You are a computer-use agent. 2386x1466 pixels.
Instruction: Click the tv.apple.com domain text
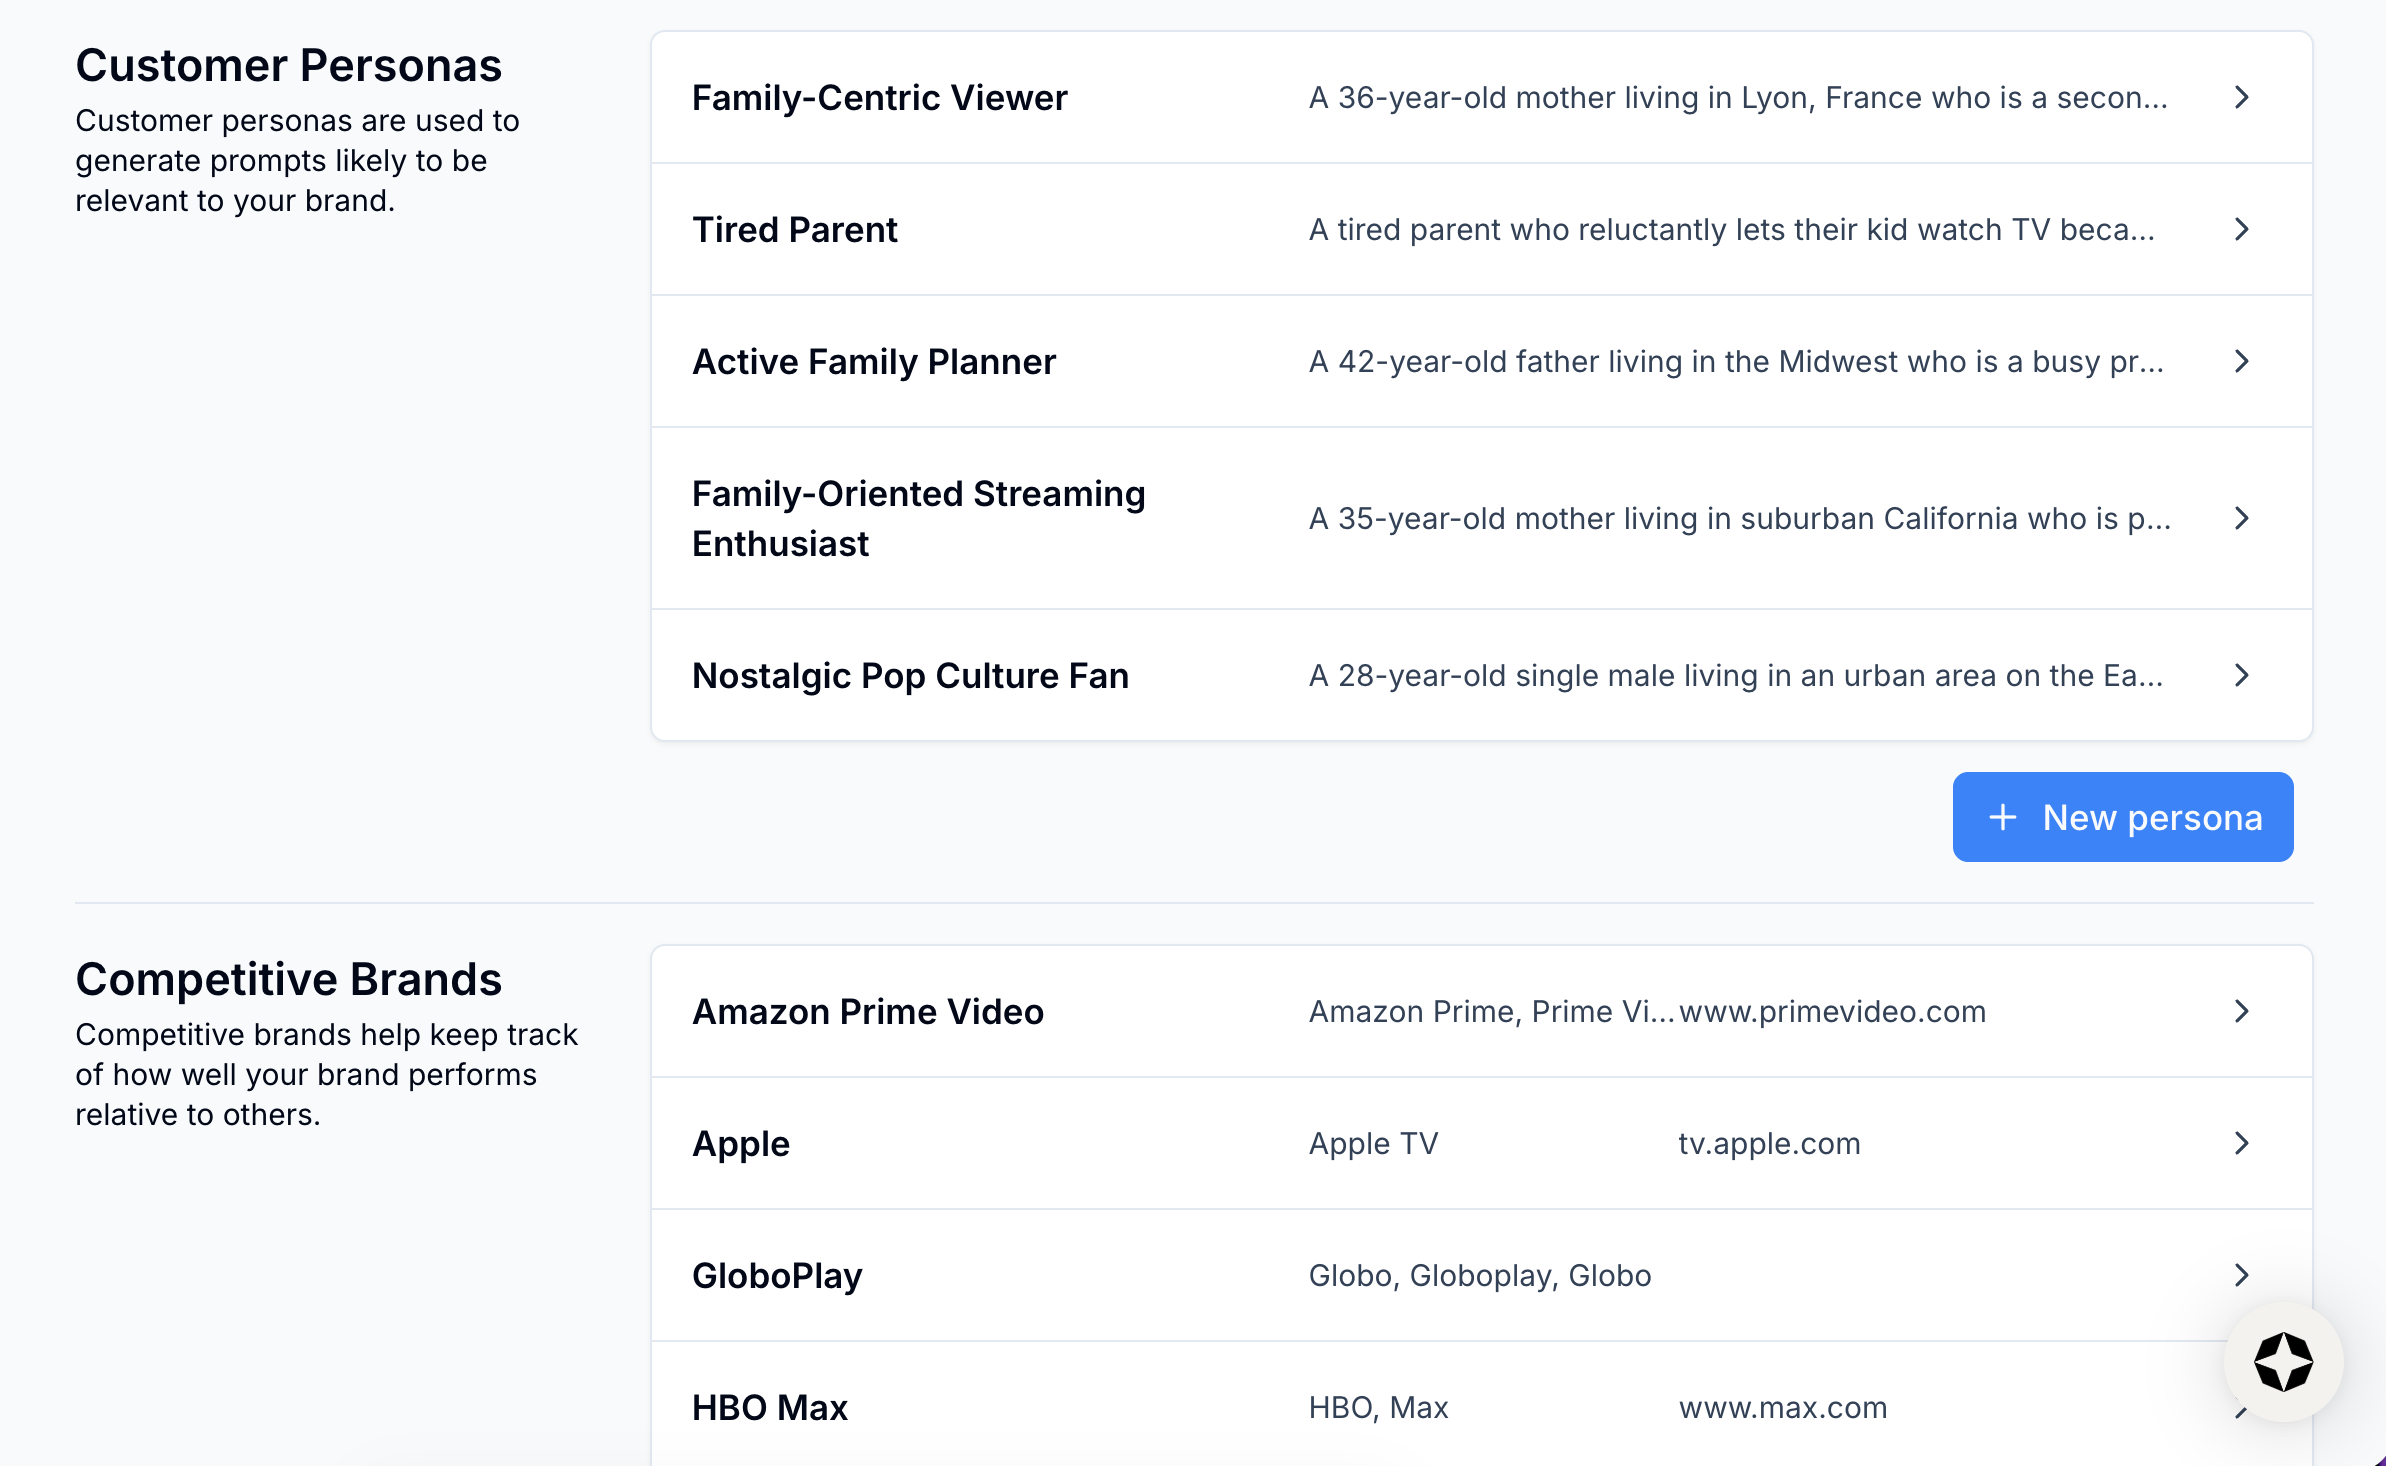click(x=1769, y=1143)
